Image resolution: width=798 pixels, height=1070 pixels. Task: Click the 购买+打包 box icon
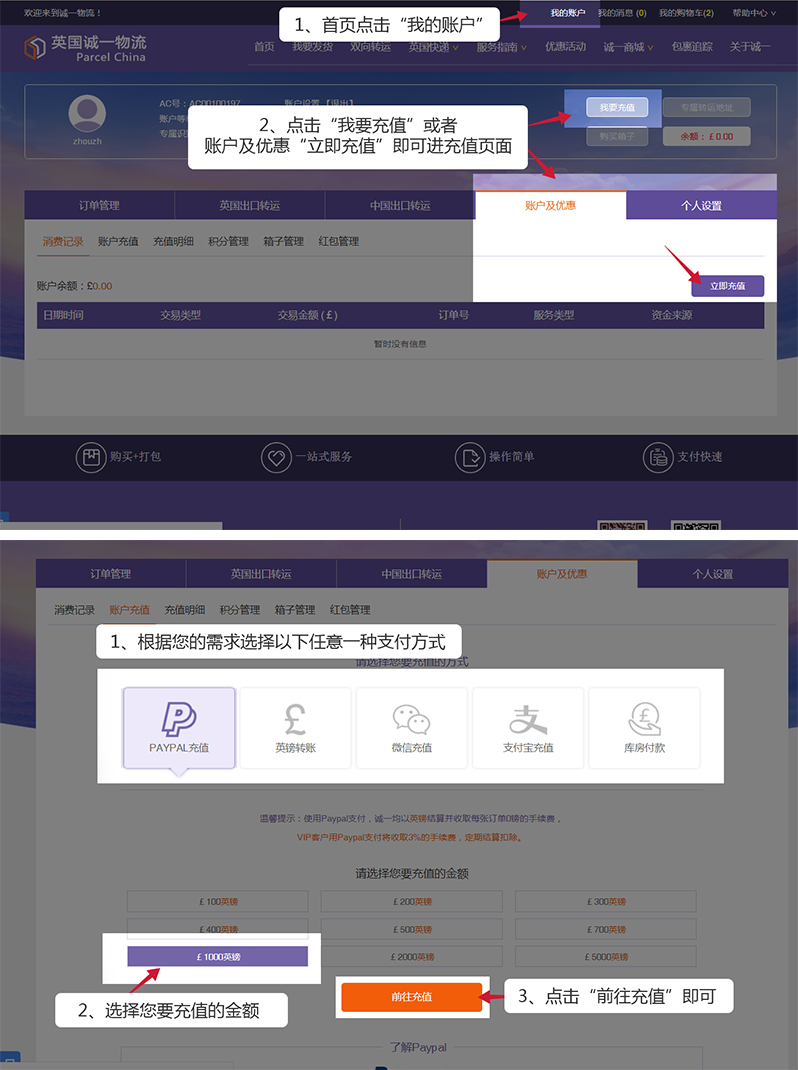91,457
